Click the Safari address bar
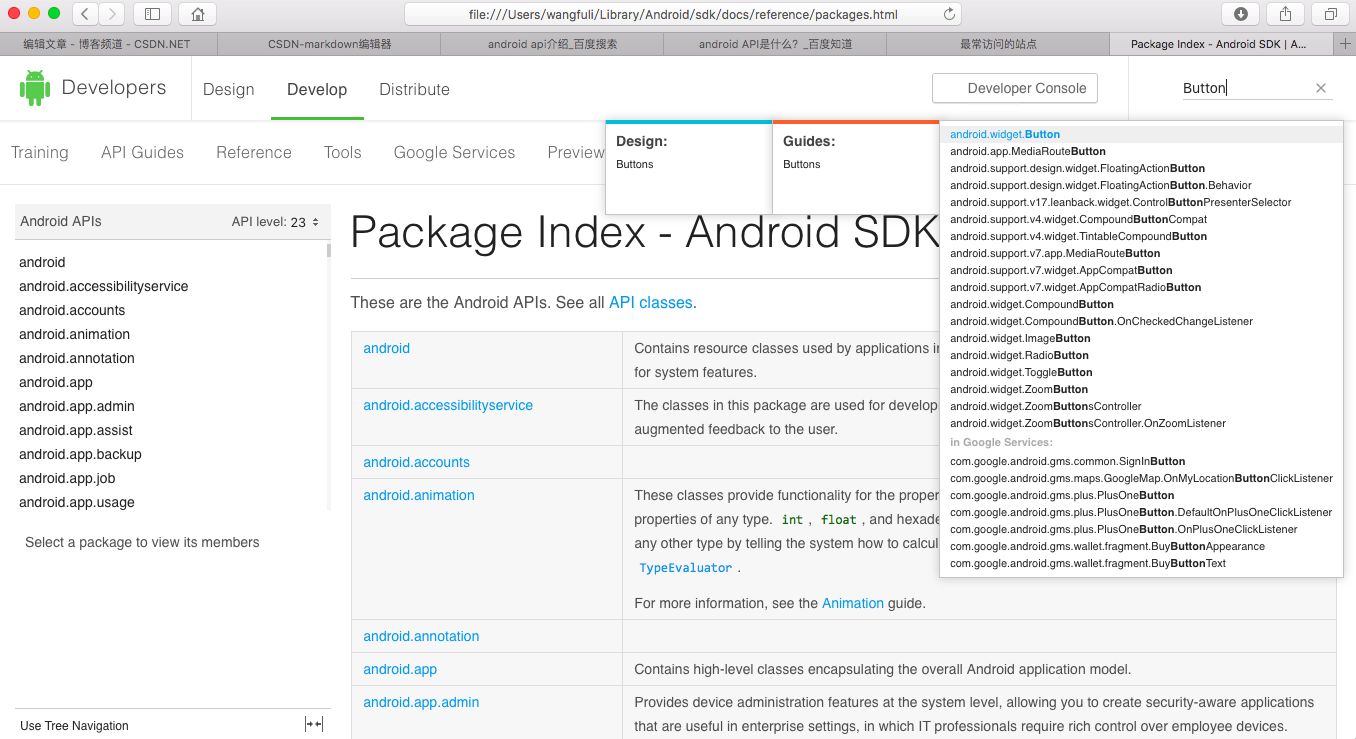This screenshot has height=739, width=1356. pyautogui.click(x=682, y=14)
